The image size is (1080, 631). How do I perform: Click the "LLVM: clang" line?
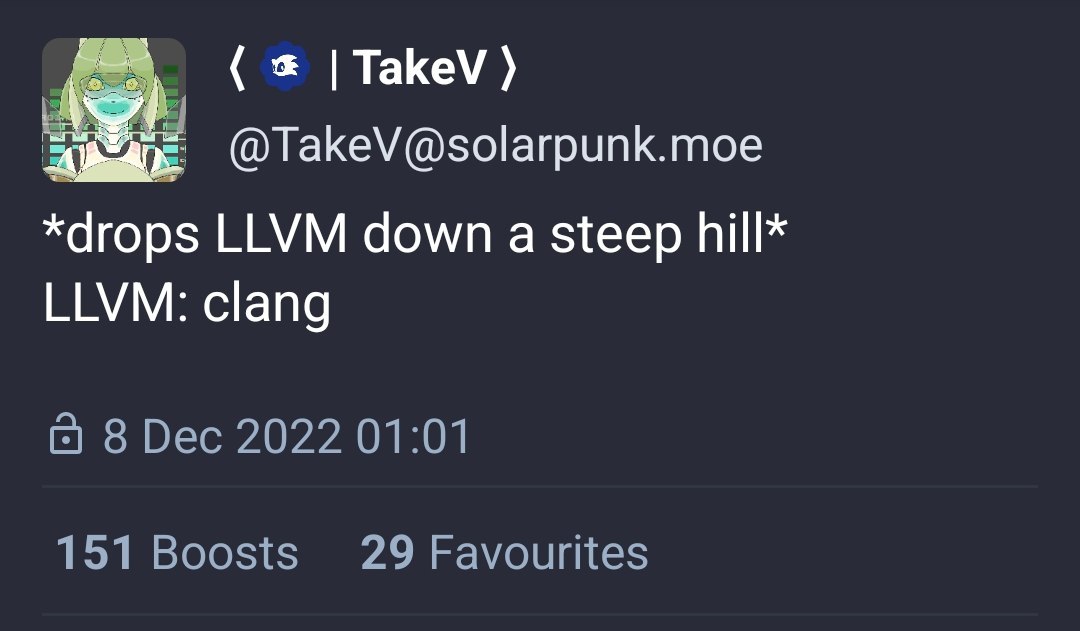187,302
